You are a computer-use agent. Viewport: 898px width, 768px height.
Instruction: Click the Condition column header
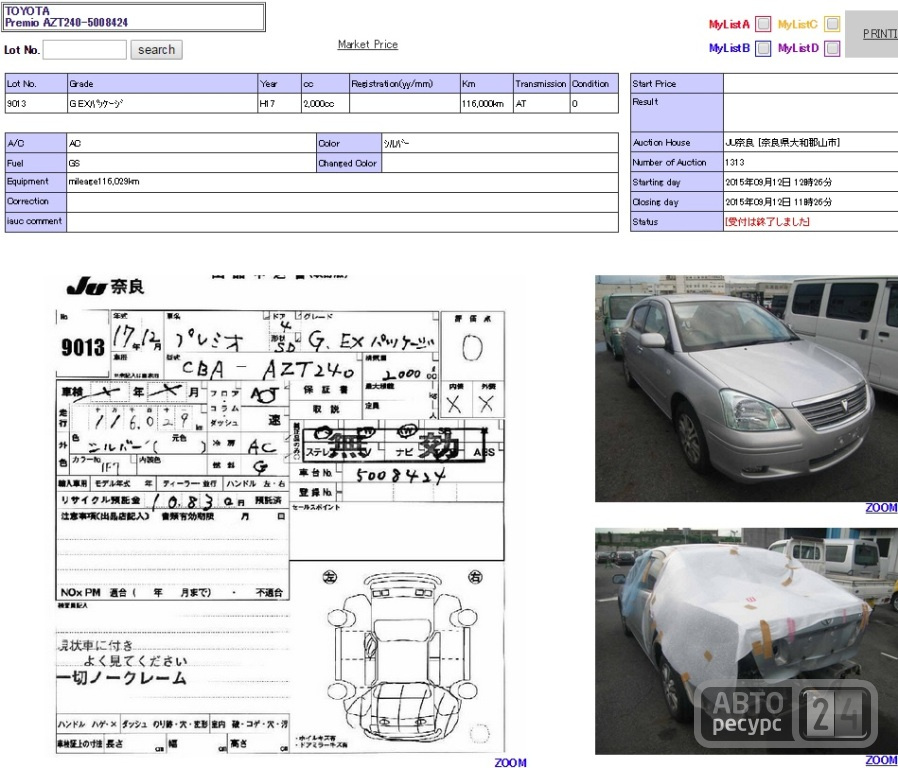coord(594,84)
